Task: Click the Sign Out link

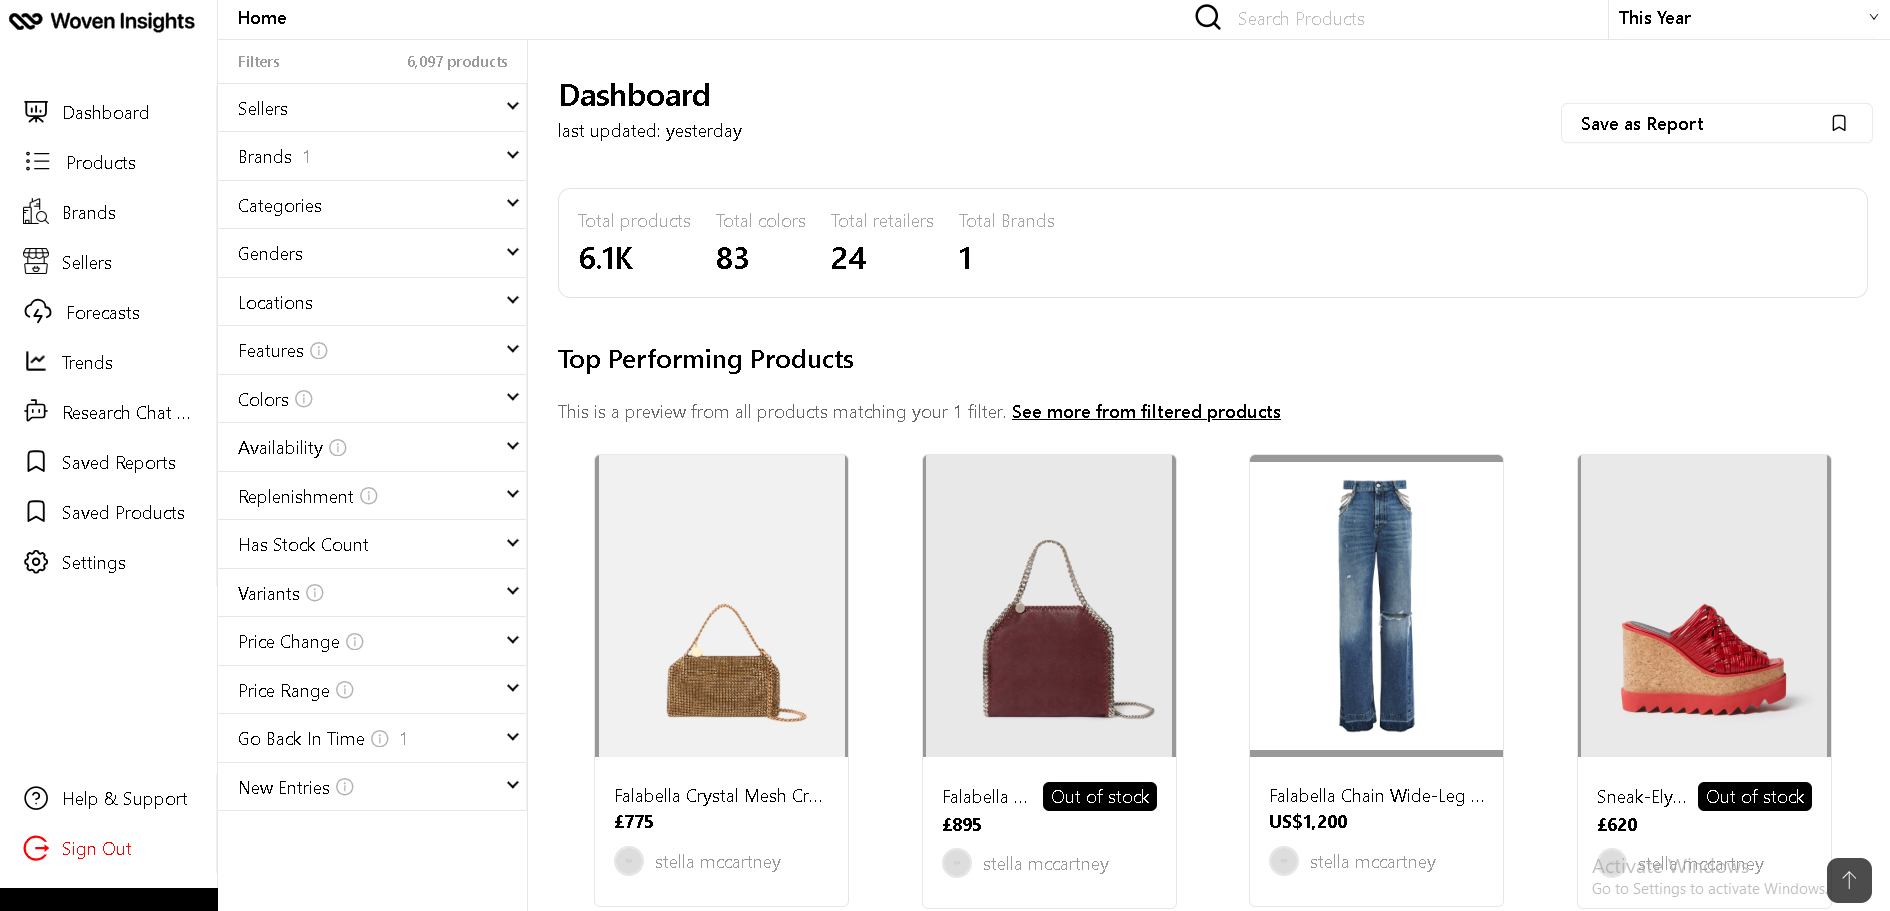Action: 96,849
